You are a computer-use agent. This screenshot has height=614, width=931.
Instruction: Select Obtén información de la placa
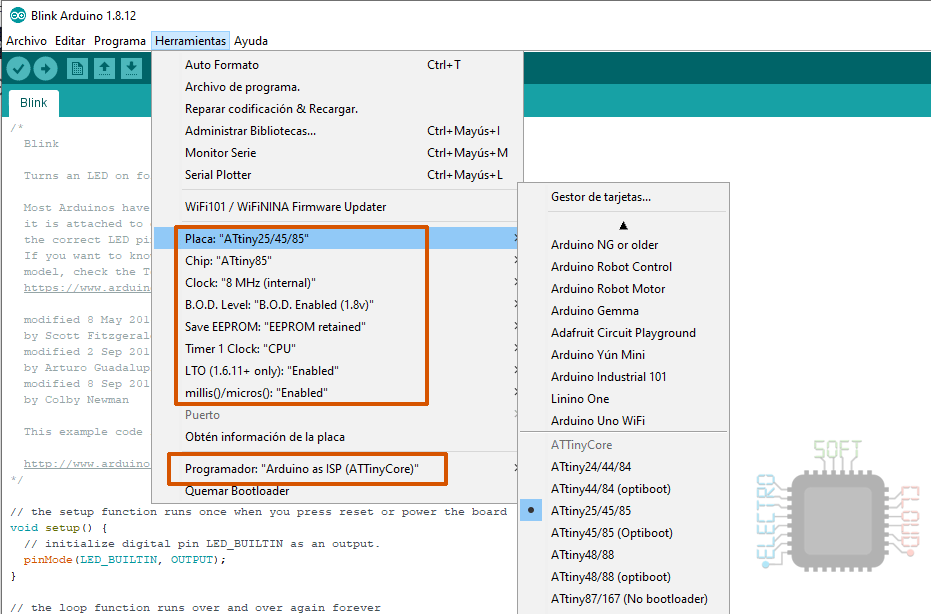point(336,436)
